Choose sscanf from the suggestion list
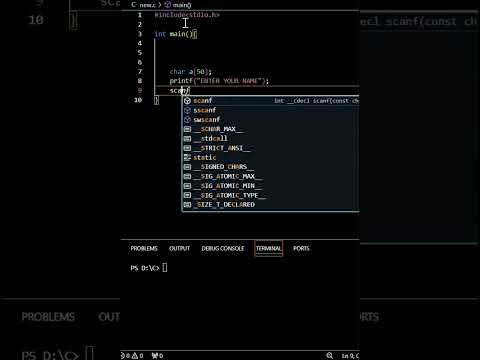This screenshot has width=480, height=360. click(271, 110)
